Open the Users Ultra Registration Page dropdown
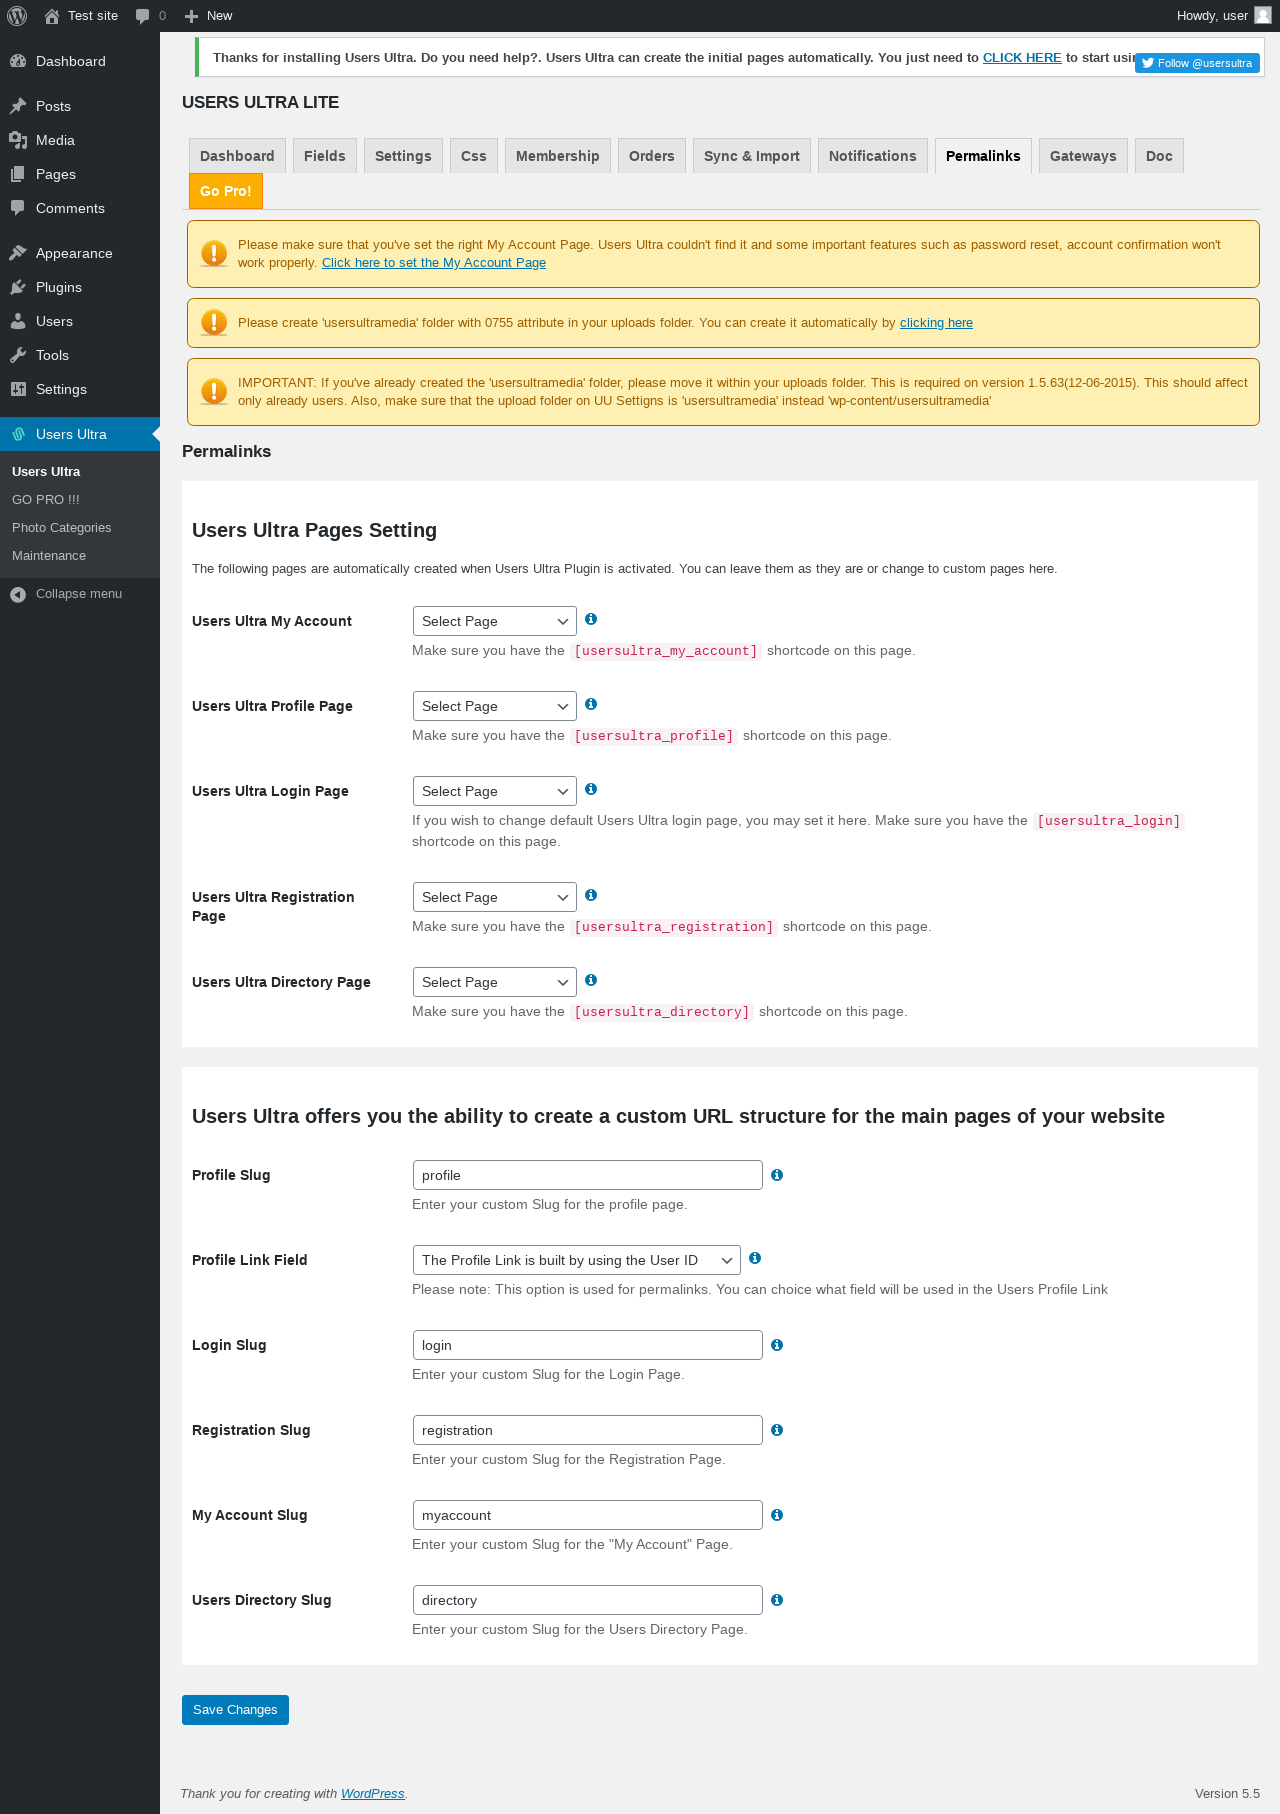The image size is (1280, 1814). pos(495,897)
